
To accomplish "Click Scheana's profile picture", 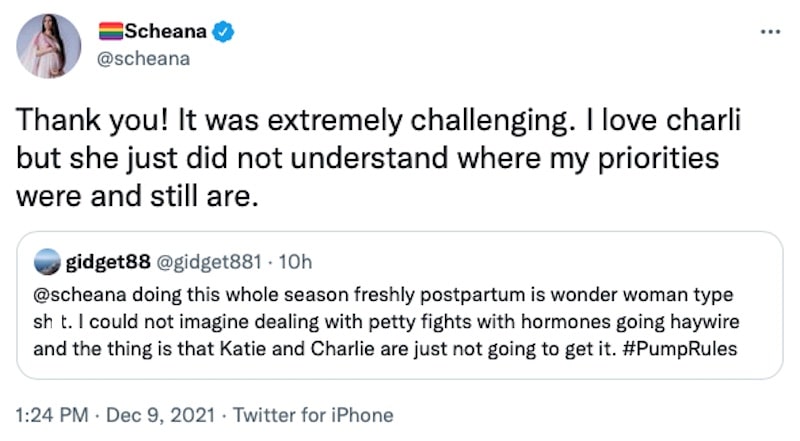I will [x=49, y=46].
